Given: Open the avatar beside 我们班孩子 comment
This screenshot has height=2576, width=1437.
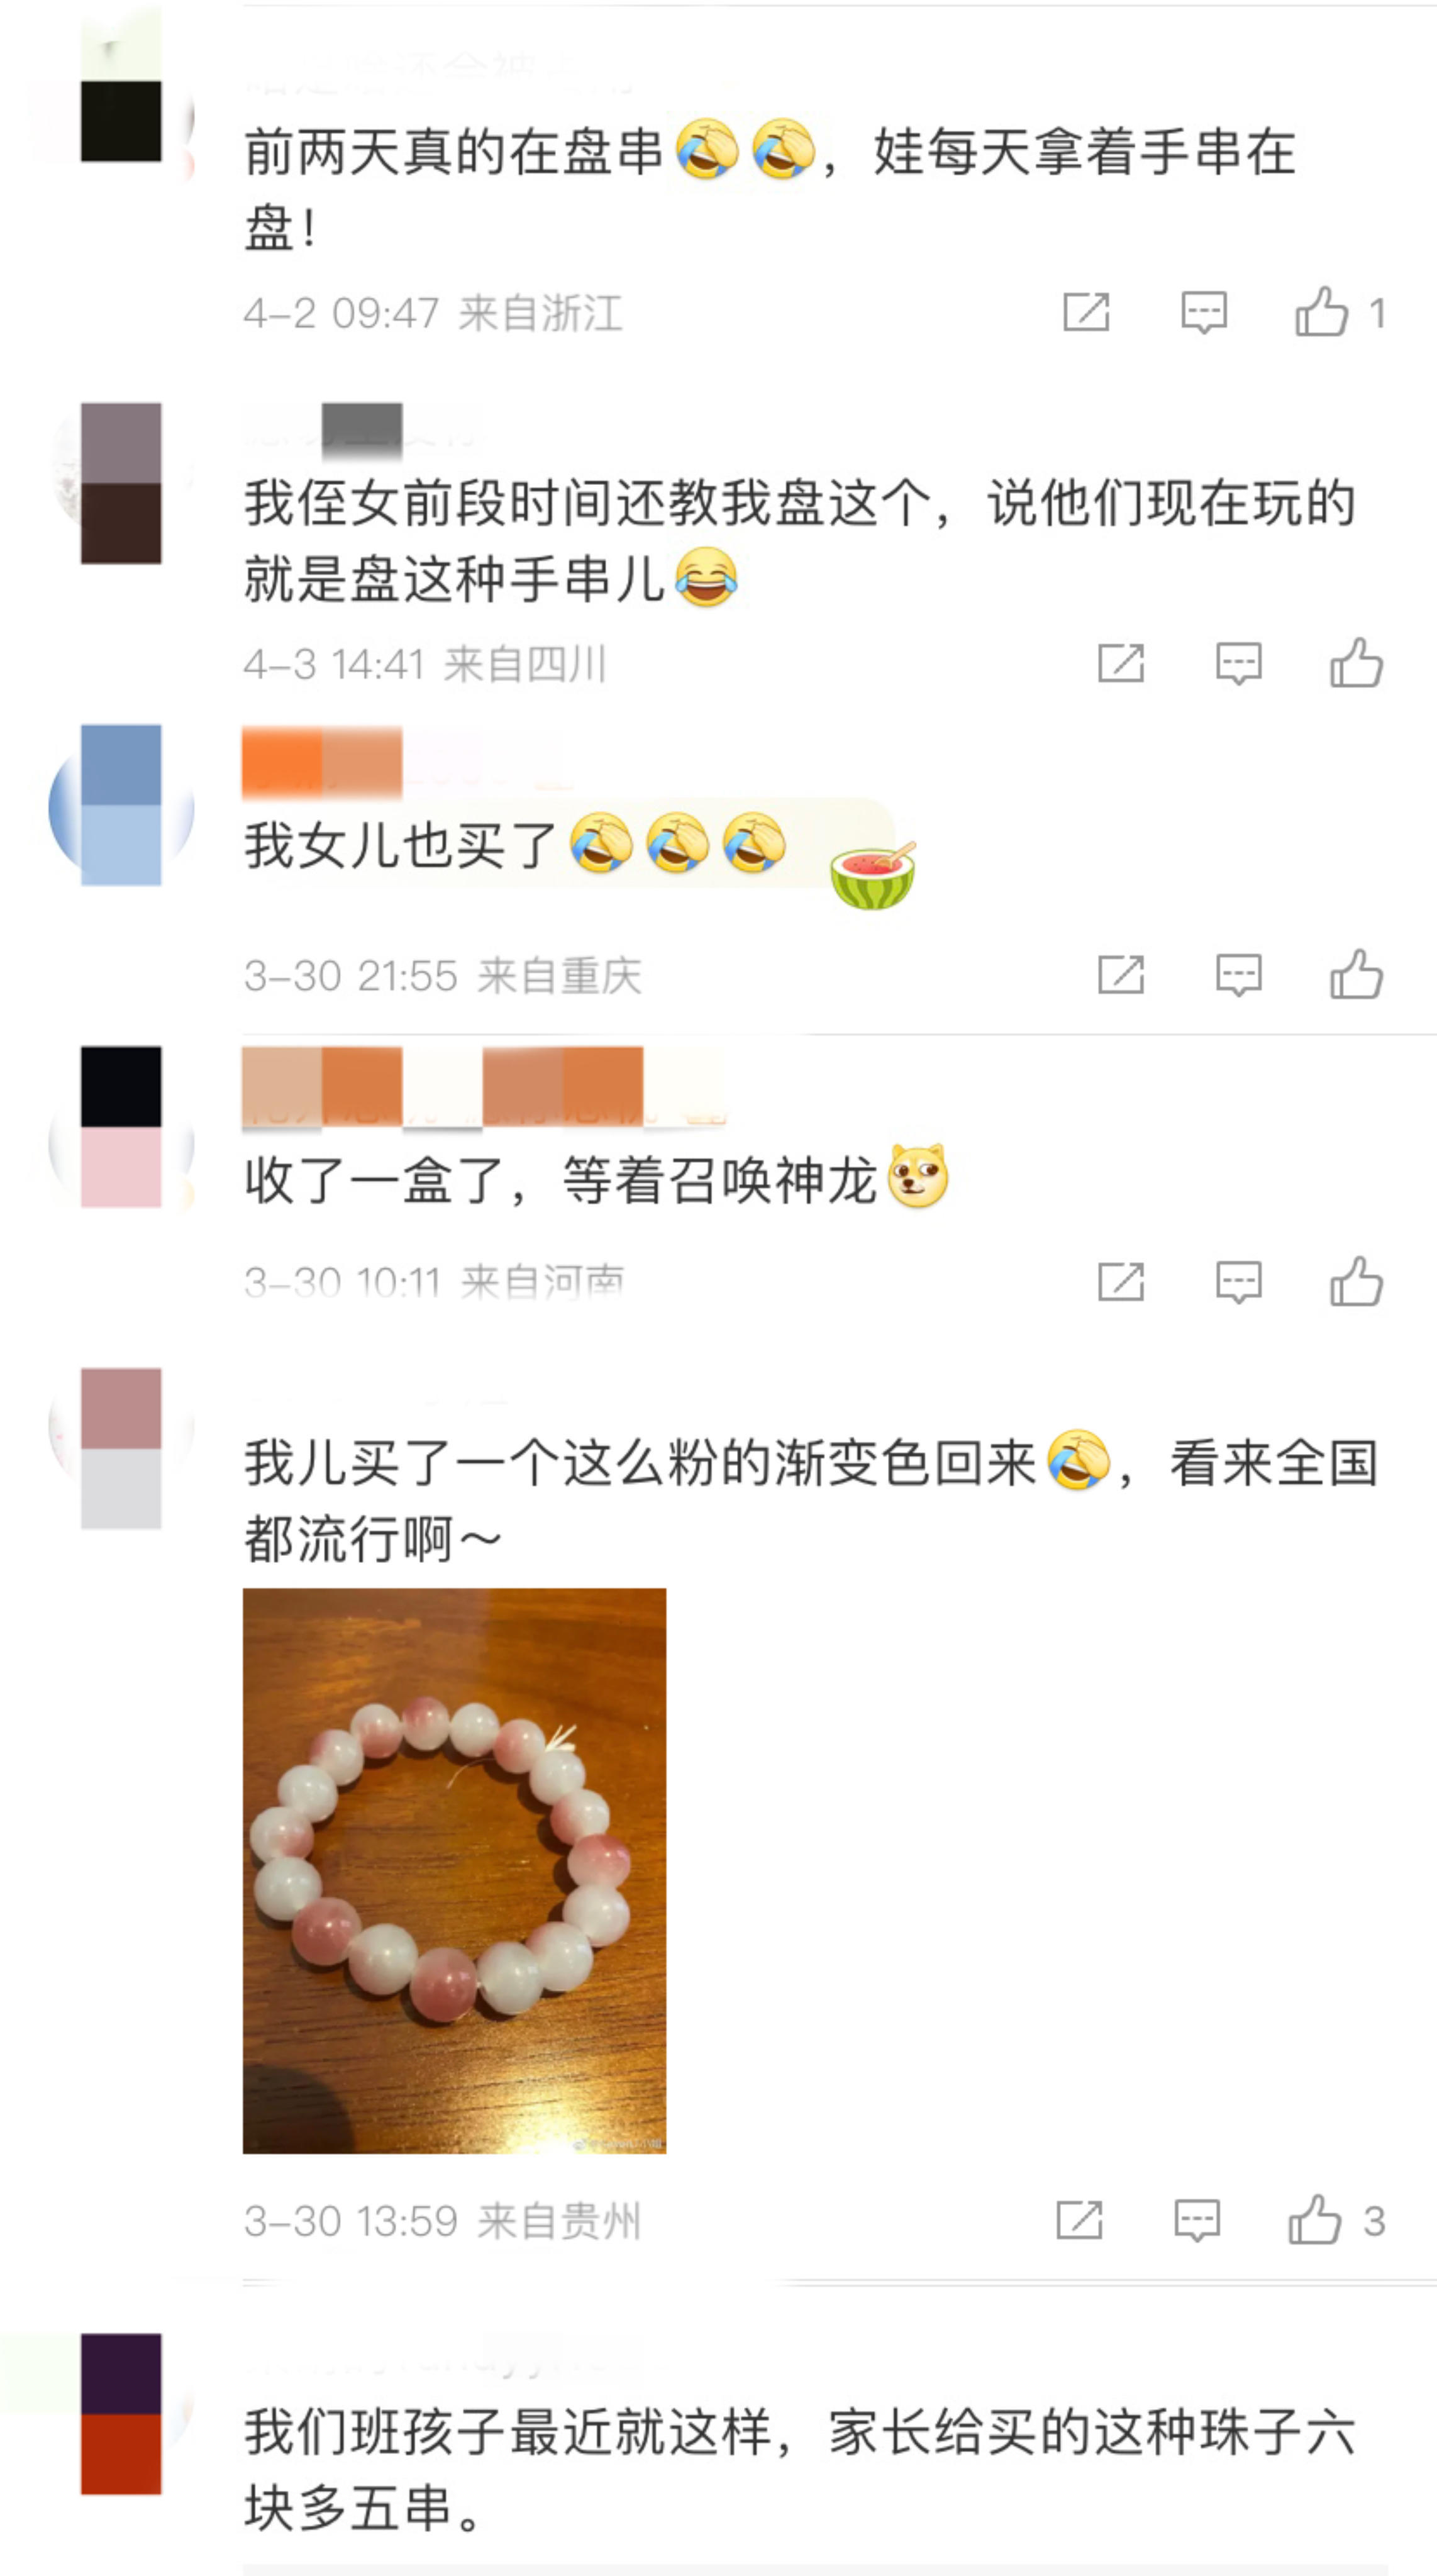Looking at the screenshot, I should [121, 2414].
